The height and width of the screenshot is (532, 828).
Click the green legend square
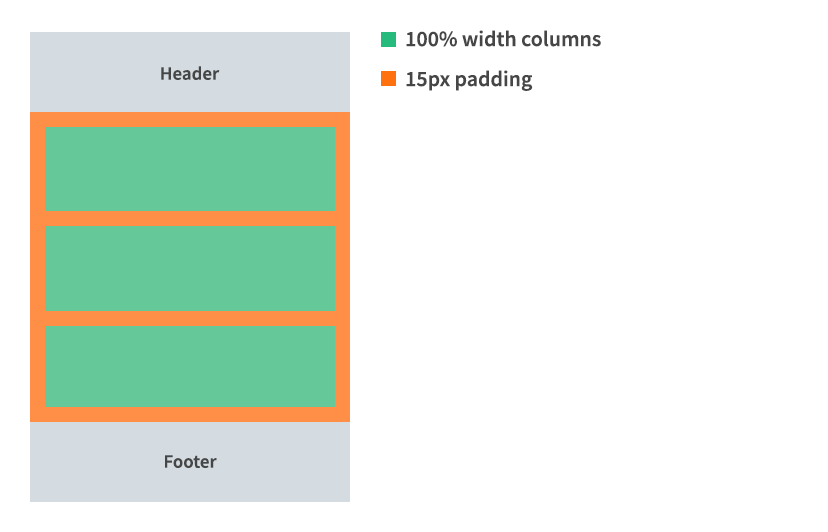[389, 40]
